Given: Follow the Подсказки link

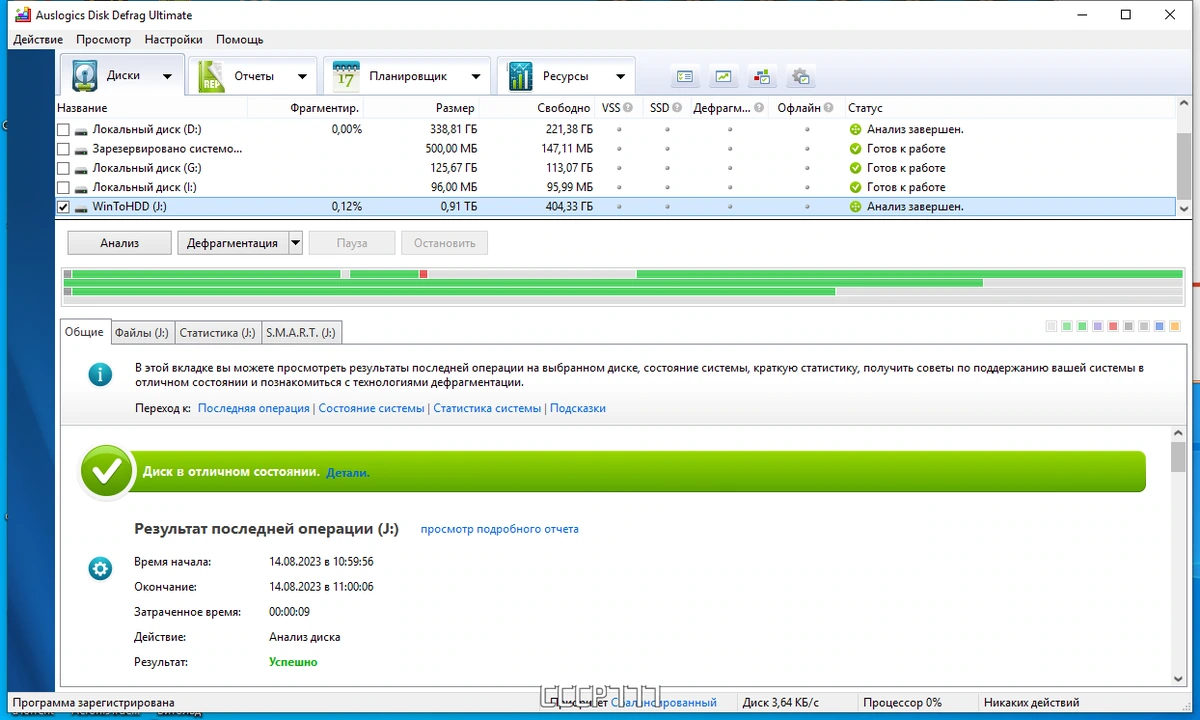Looking at the screenshot, I should pyautogui.click(x=578, y=408).
